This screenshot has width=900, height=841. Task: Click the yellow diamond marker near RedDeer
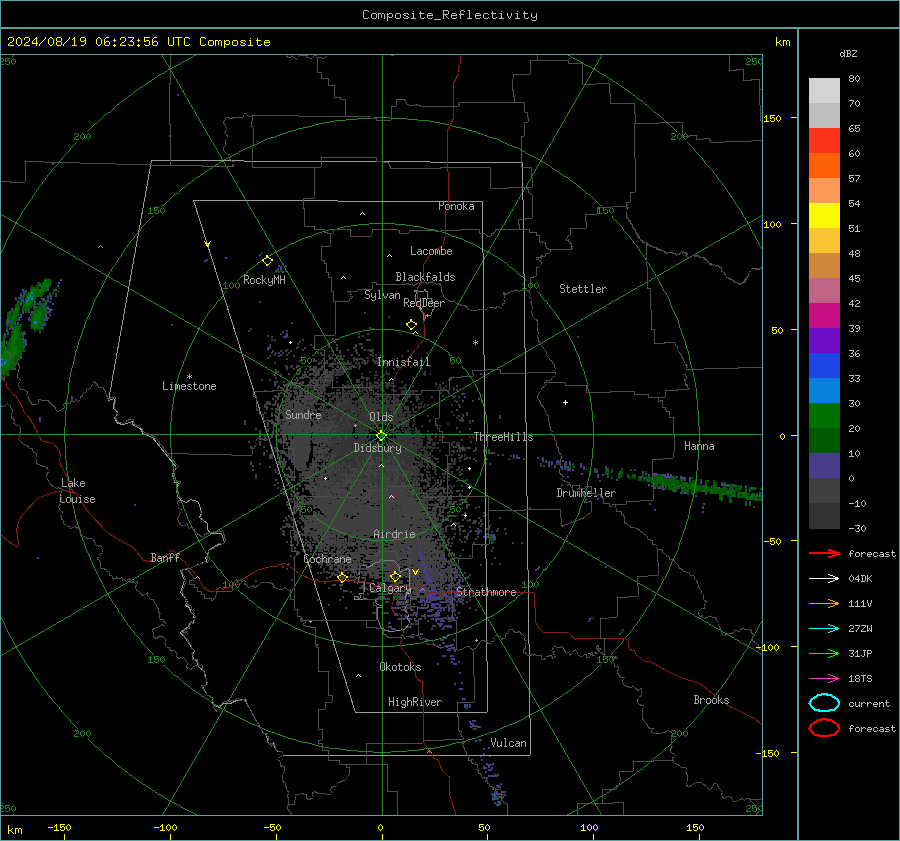point(412,325)
